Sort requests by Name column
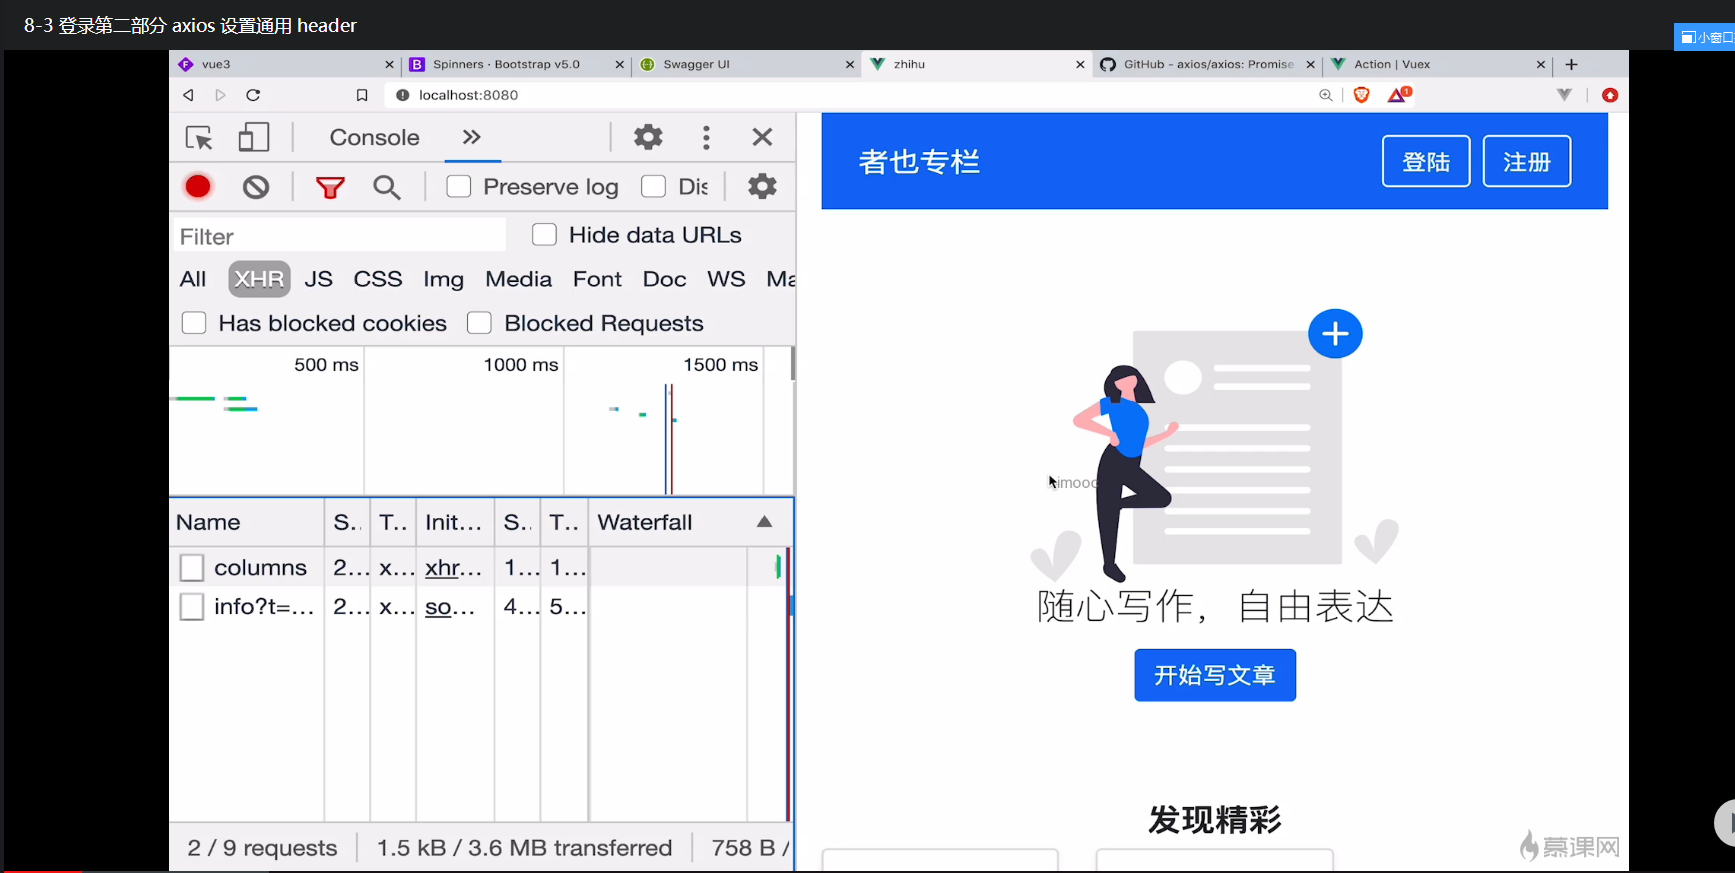This screenshot has width=1735, height=873. 247,522
